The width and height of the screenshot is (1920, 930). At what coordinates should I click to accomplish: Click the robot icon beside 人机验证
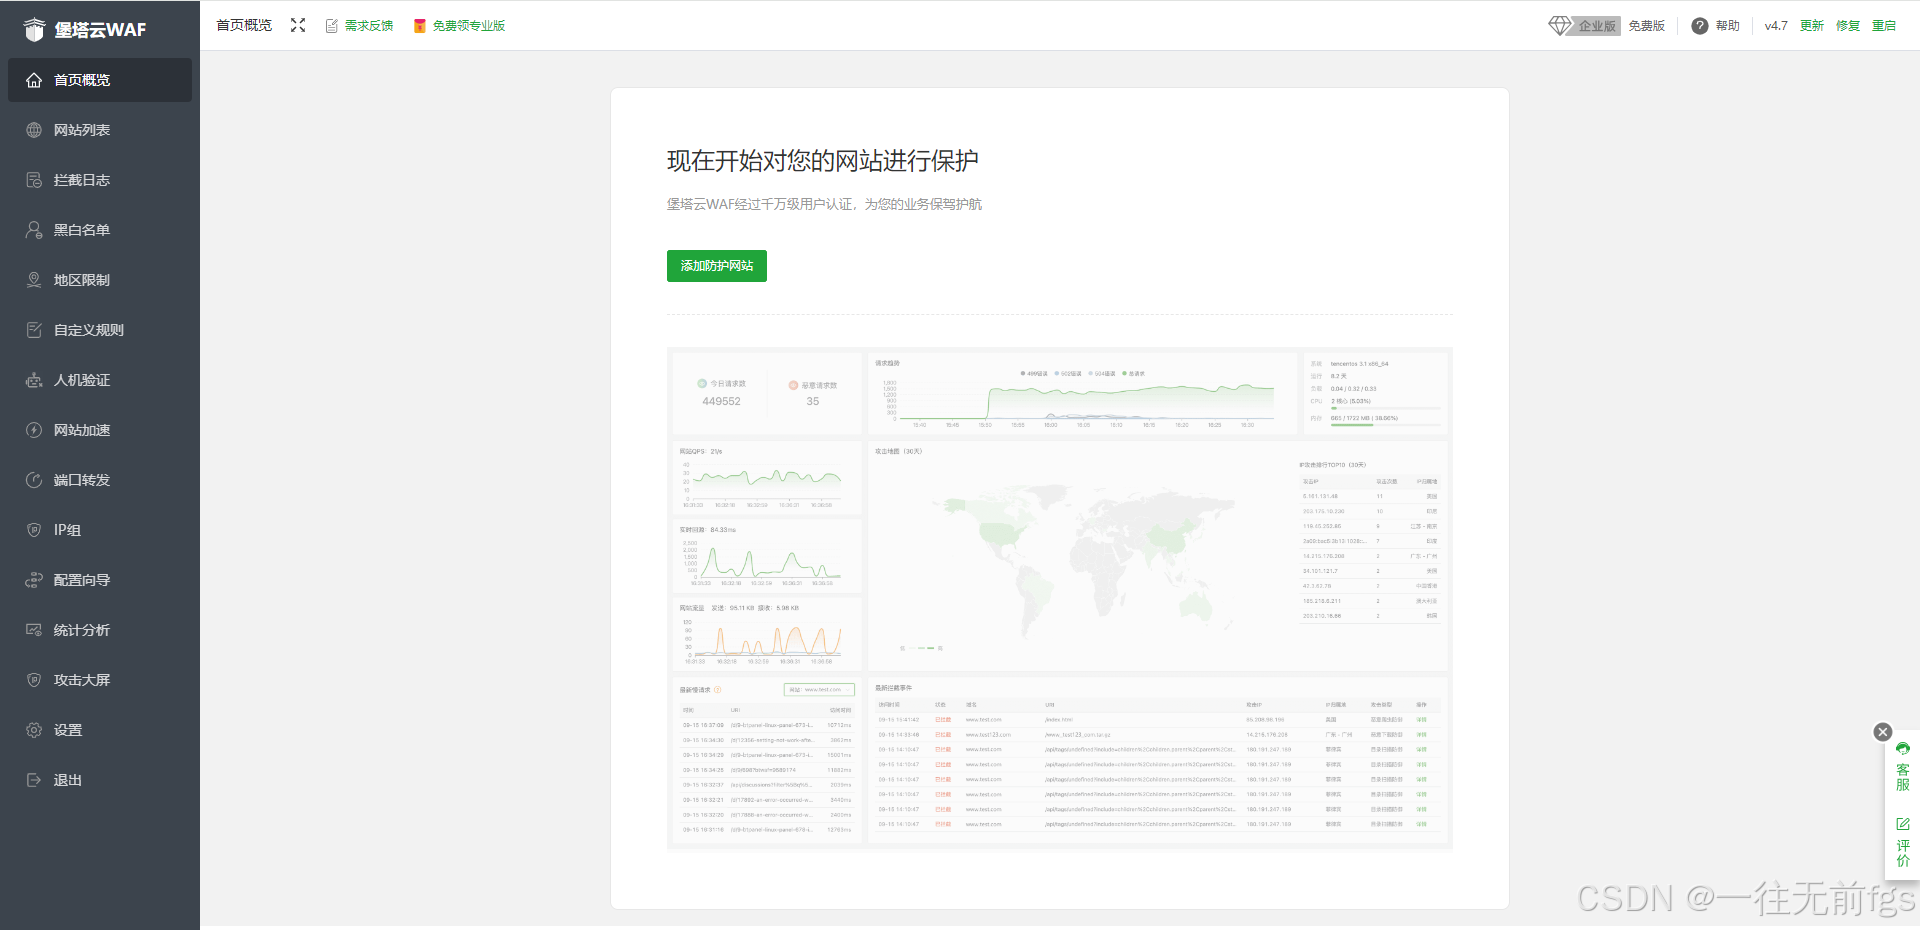[x=34, y=380]
